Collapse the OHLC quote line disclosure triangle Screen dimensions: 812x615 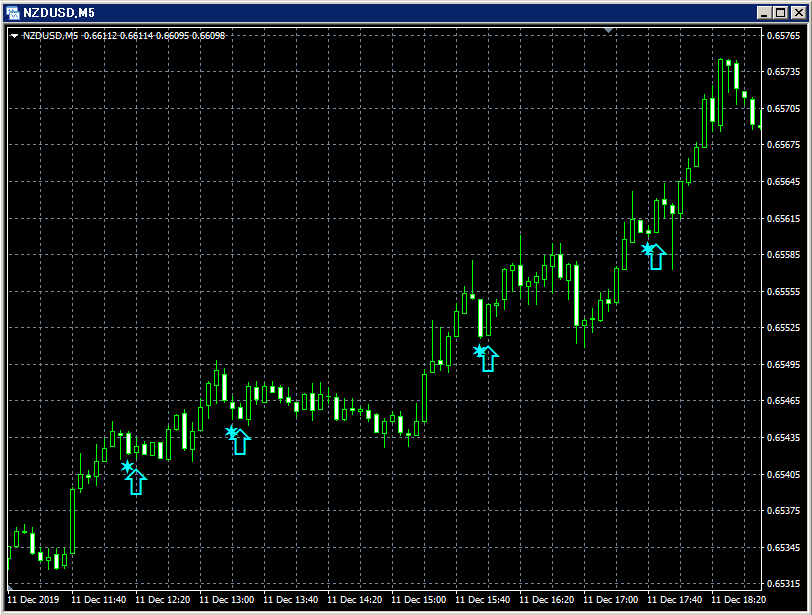[14, 33]
